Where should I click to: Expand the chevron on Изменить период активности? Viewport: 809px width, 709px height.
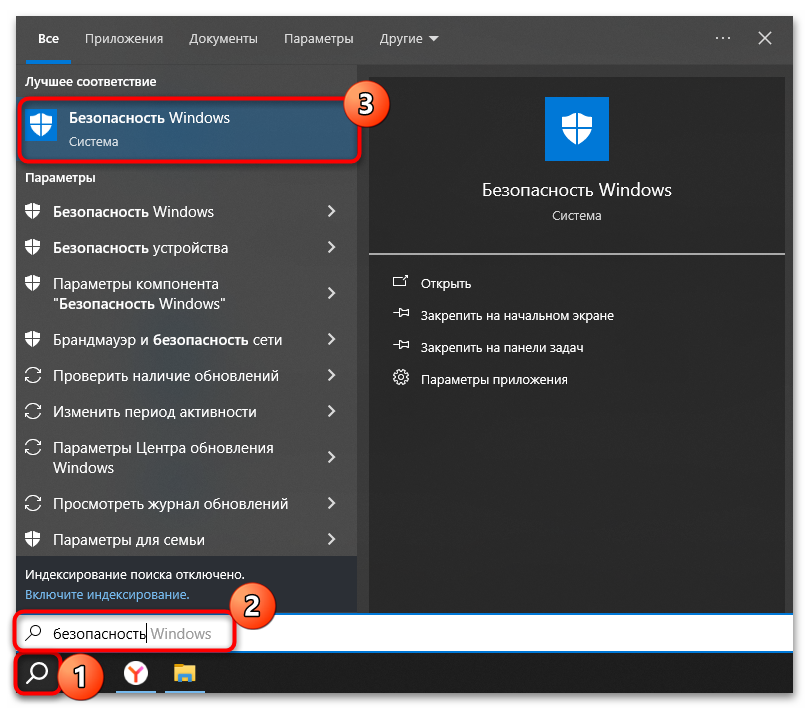point(332,411)
